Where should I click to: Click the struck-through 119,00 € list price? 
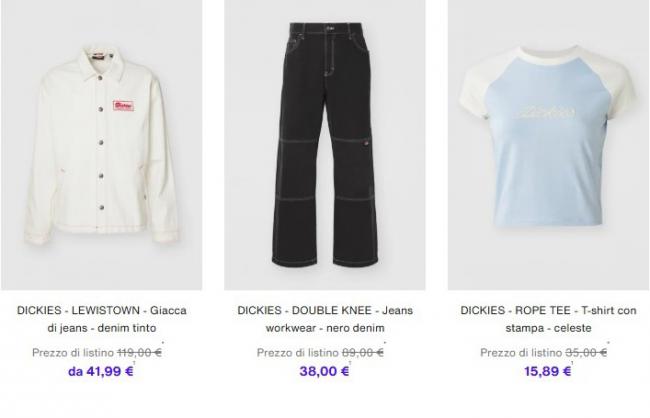pyautogui.click(x=139, y=352)
